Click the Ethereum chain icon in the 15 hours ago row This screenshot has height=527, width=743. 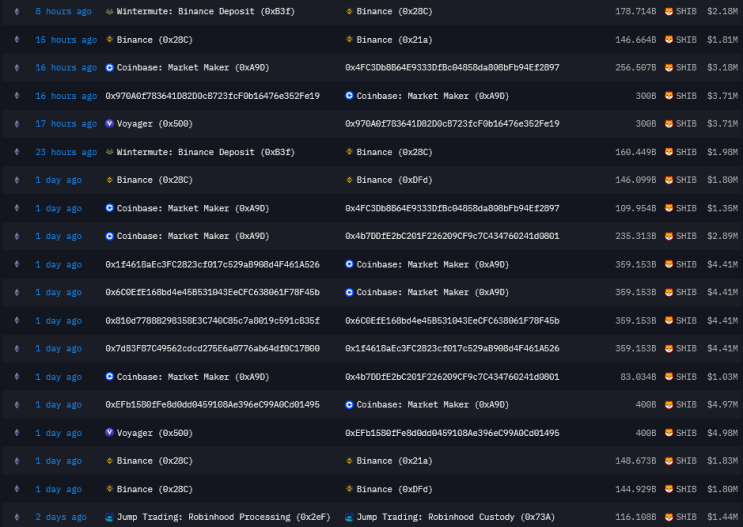tap(17, 39)
